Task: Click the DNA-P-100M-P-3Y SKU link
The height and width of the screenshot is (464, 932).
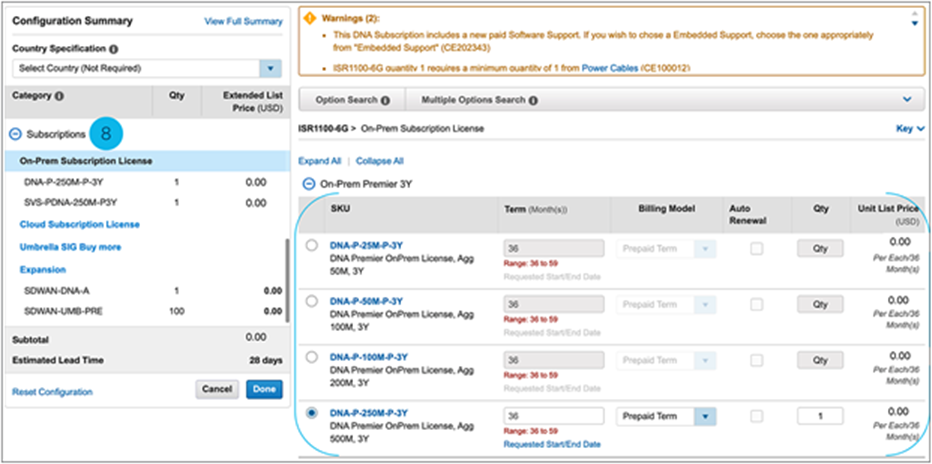Action: pos(369,357)
